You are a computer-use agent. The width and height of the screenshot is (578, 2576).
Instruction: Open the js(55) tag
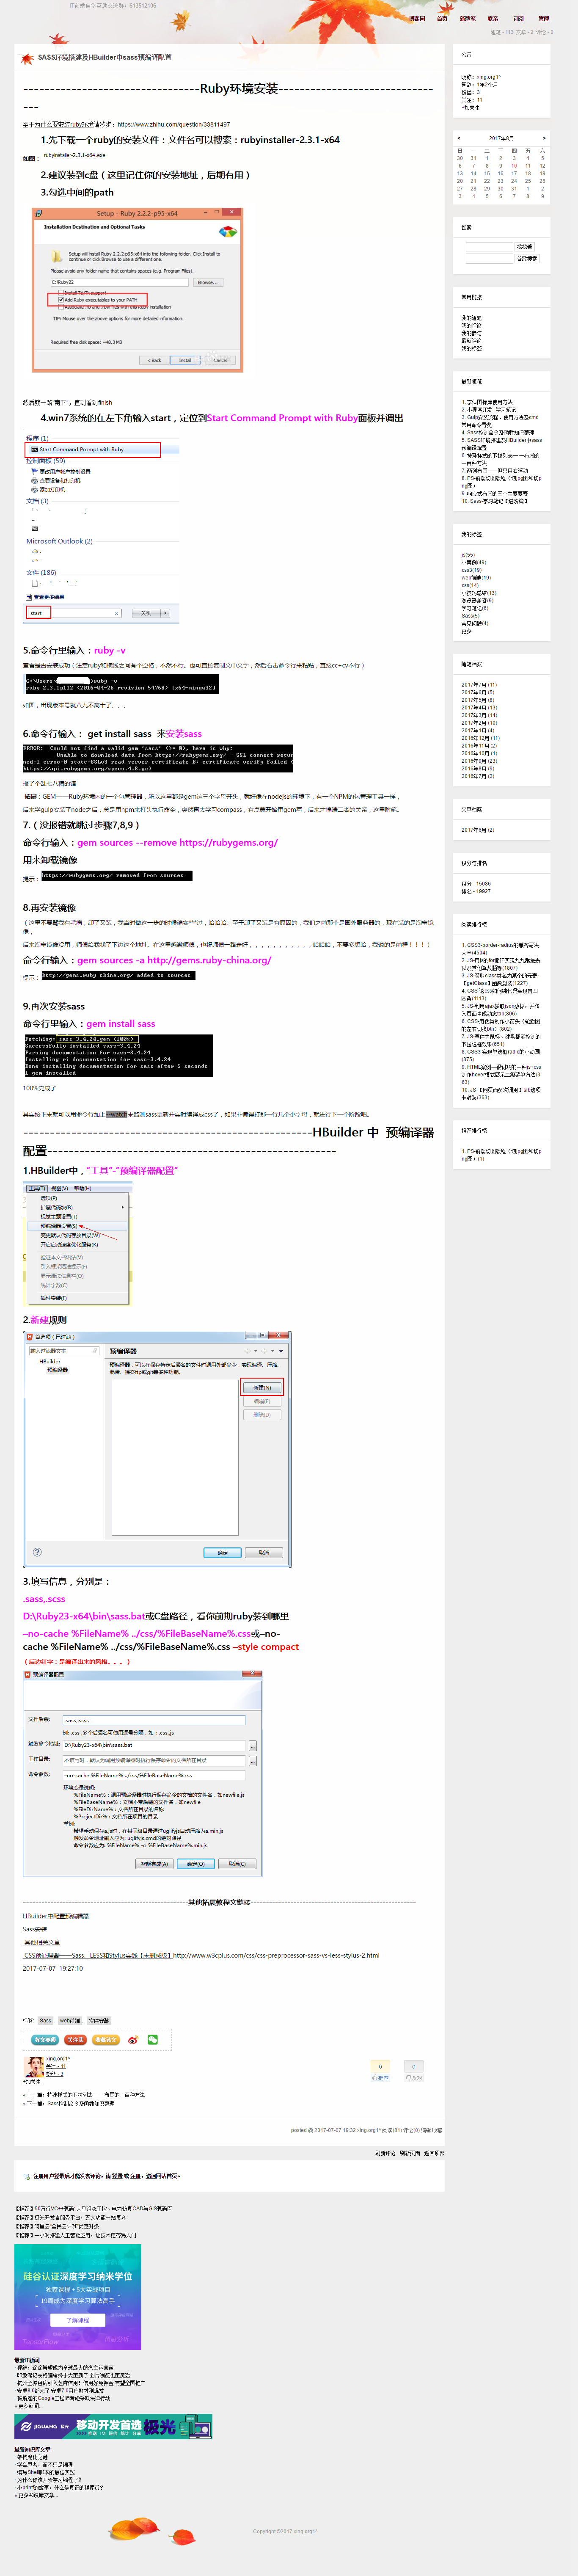pos(468,555)
